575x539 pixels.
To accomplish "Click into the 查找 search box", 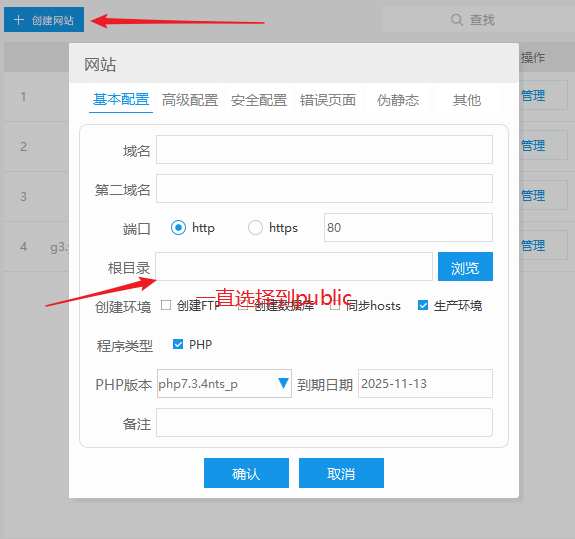I will (478, 20).
